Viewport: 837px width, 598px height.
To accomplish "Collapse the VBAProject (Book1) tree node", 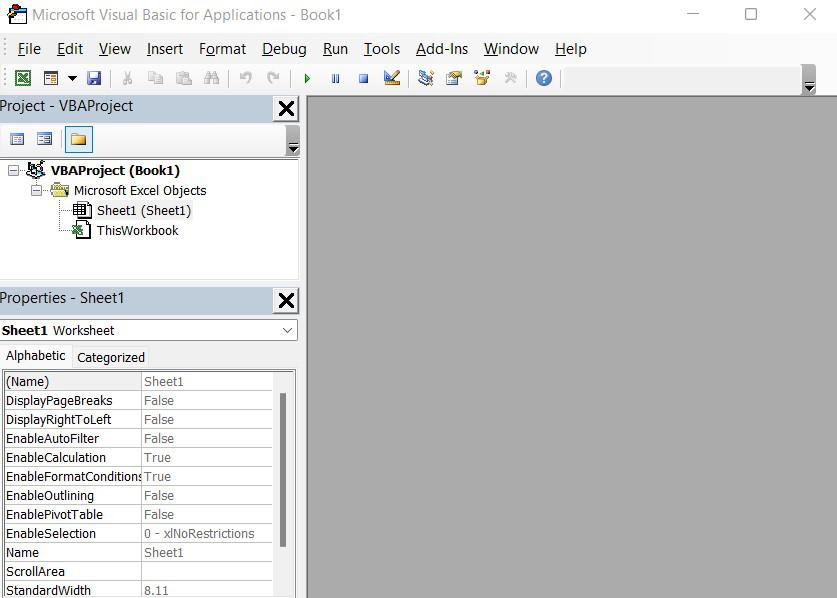I will pyautogui.click(x=13, y=171).
